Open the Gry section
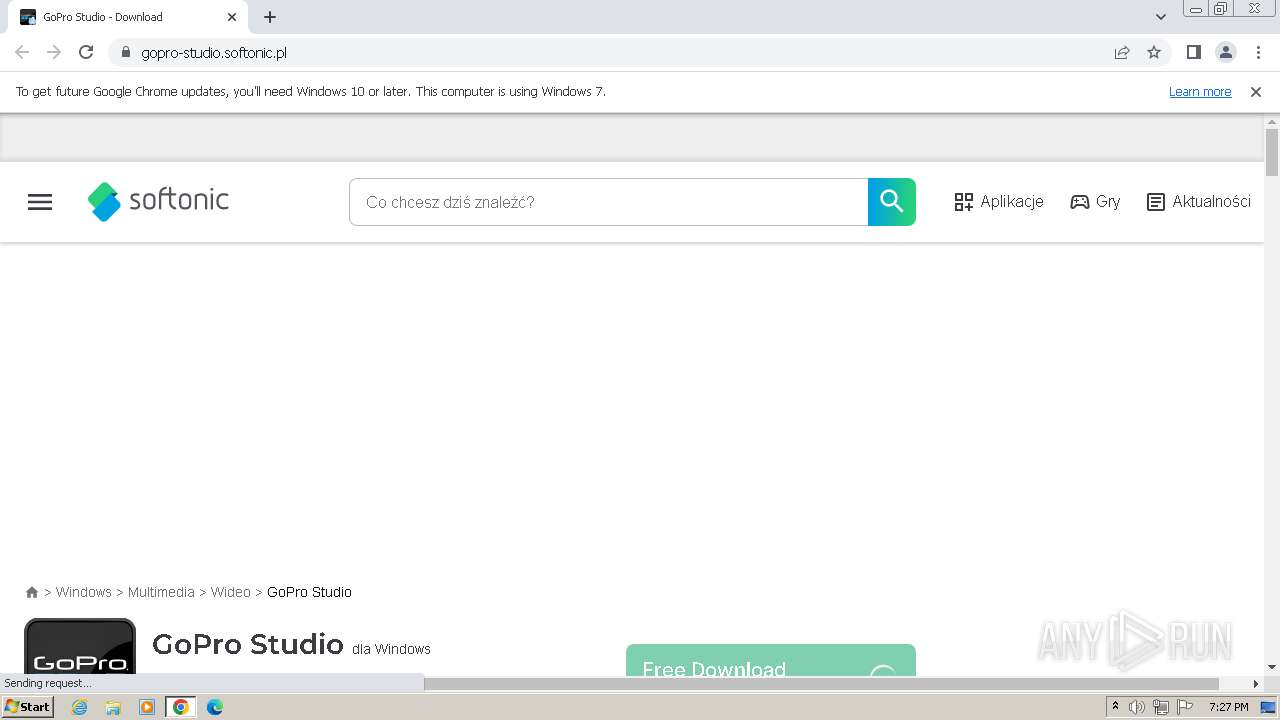The width and height of the screenshot is (1280, 720). click(1095, 202)
